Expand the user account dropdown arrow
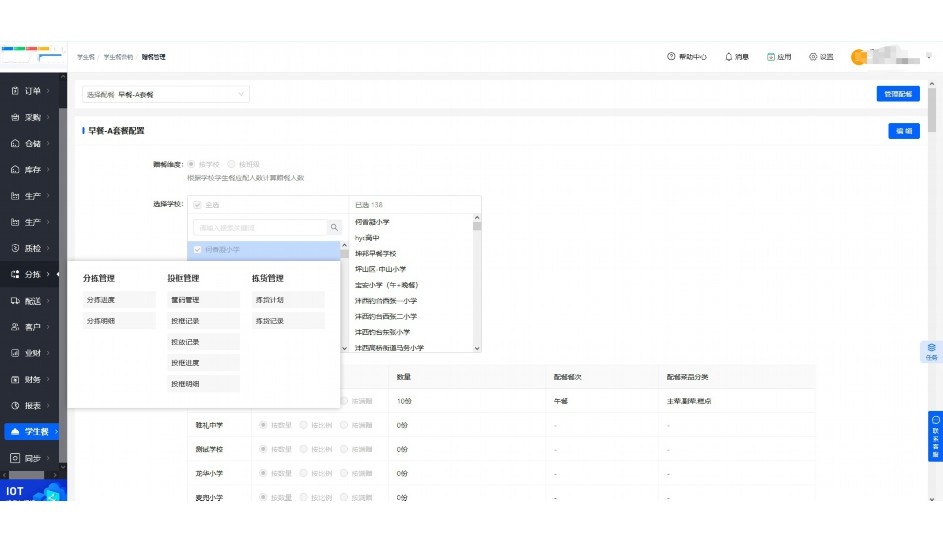943x542 pixels. point(929,57)
